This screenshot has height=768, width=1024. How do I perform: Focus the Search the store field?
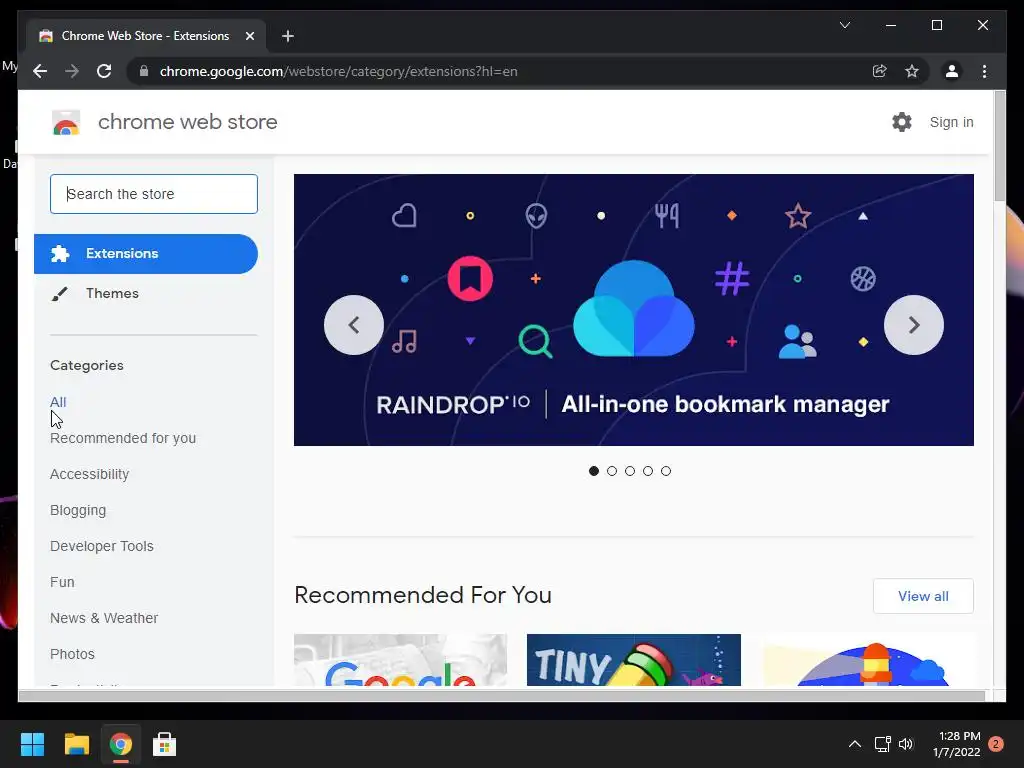click(154, 194)
